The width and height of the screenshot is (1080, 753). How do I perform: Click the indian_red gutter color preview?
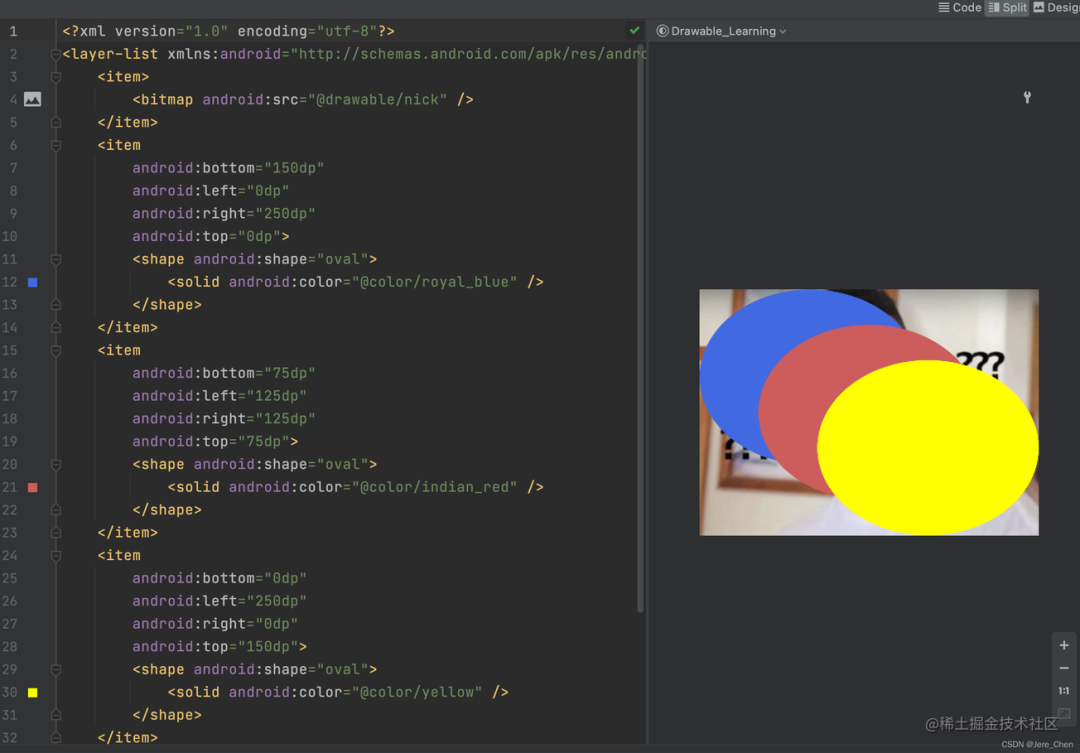click(33, 487)
